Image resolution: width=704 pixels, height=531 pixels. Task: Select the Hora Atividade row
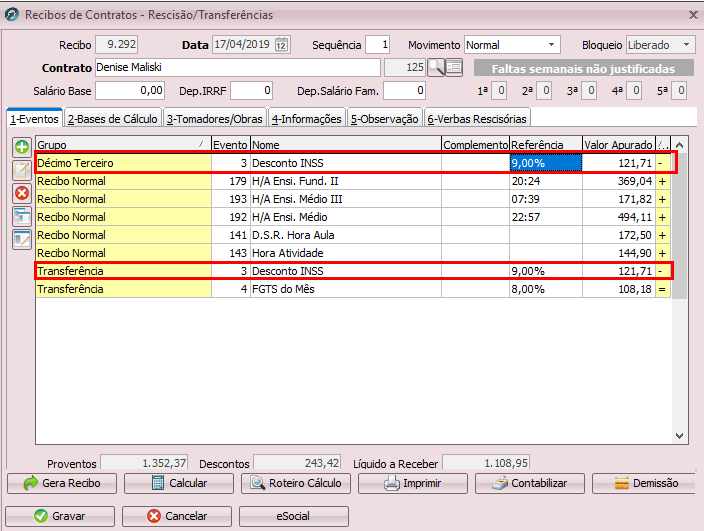coord(353,253)
